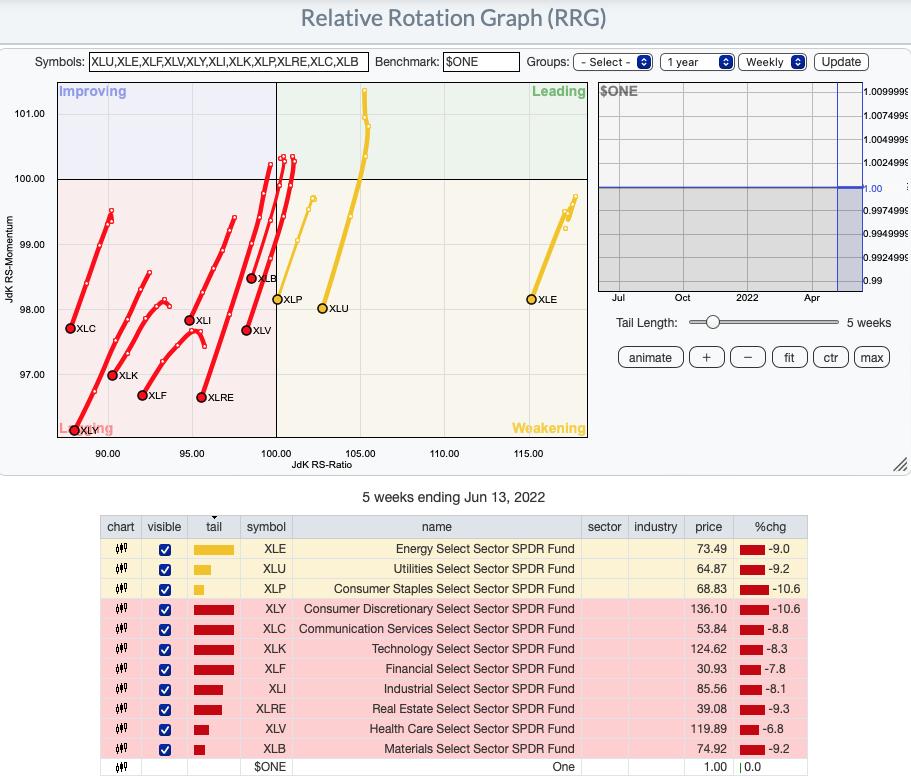Open the chart icon for XLU
This screenshot has width=911, height=778.
click(121, 569)
